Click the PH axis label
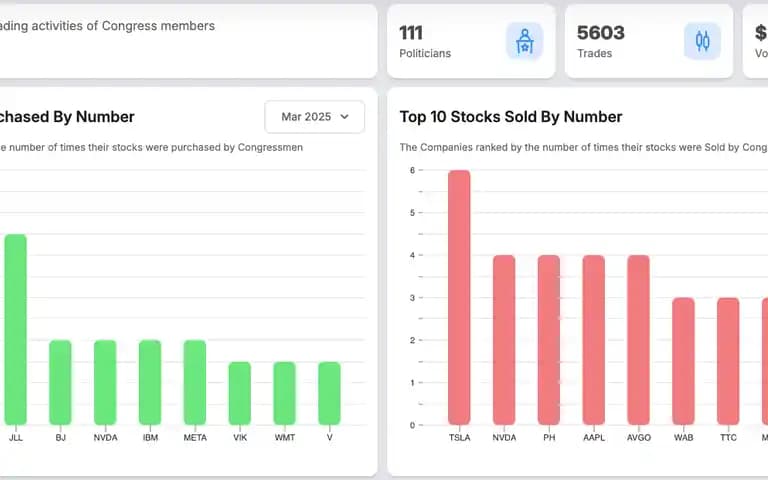The height and width of the screenshot is (480, 768). point(549,437)
